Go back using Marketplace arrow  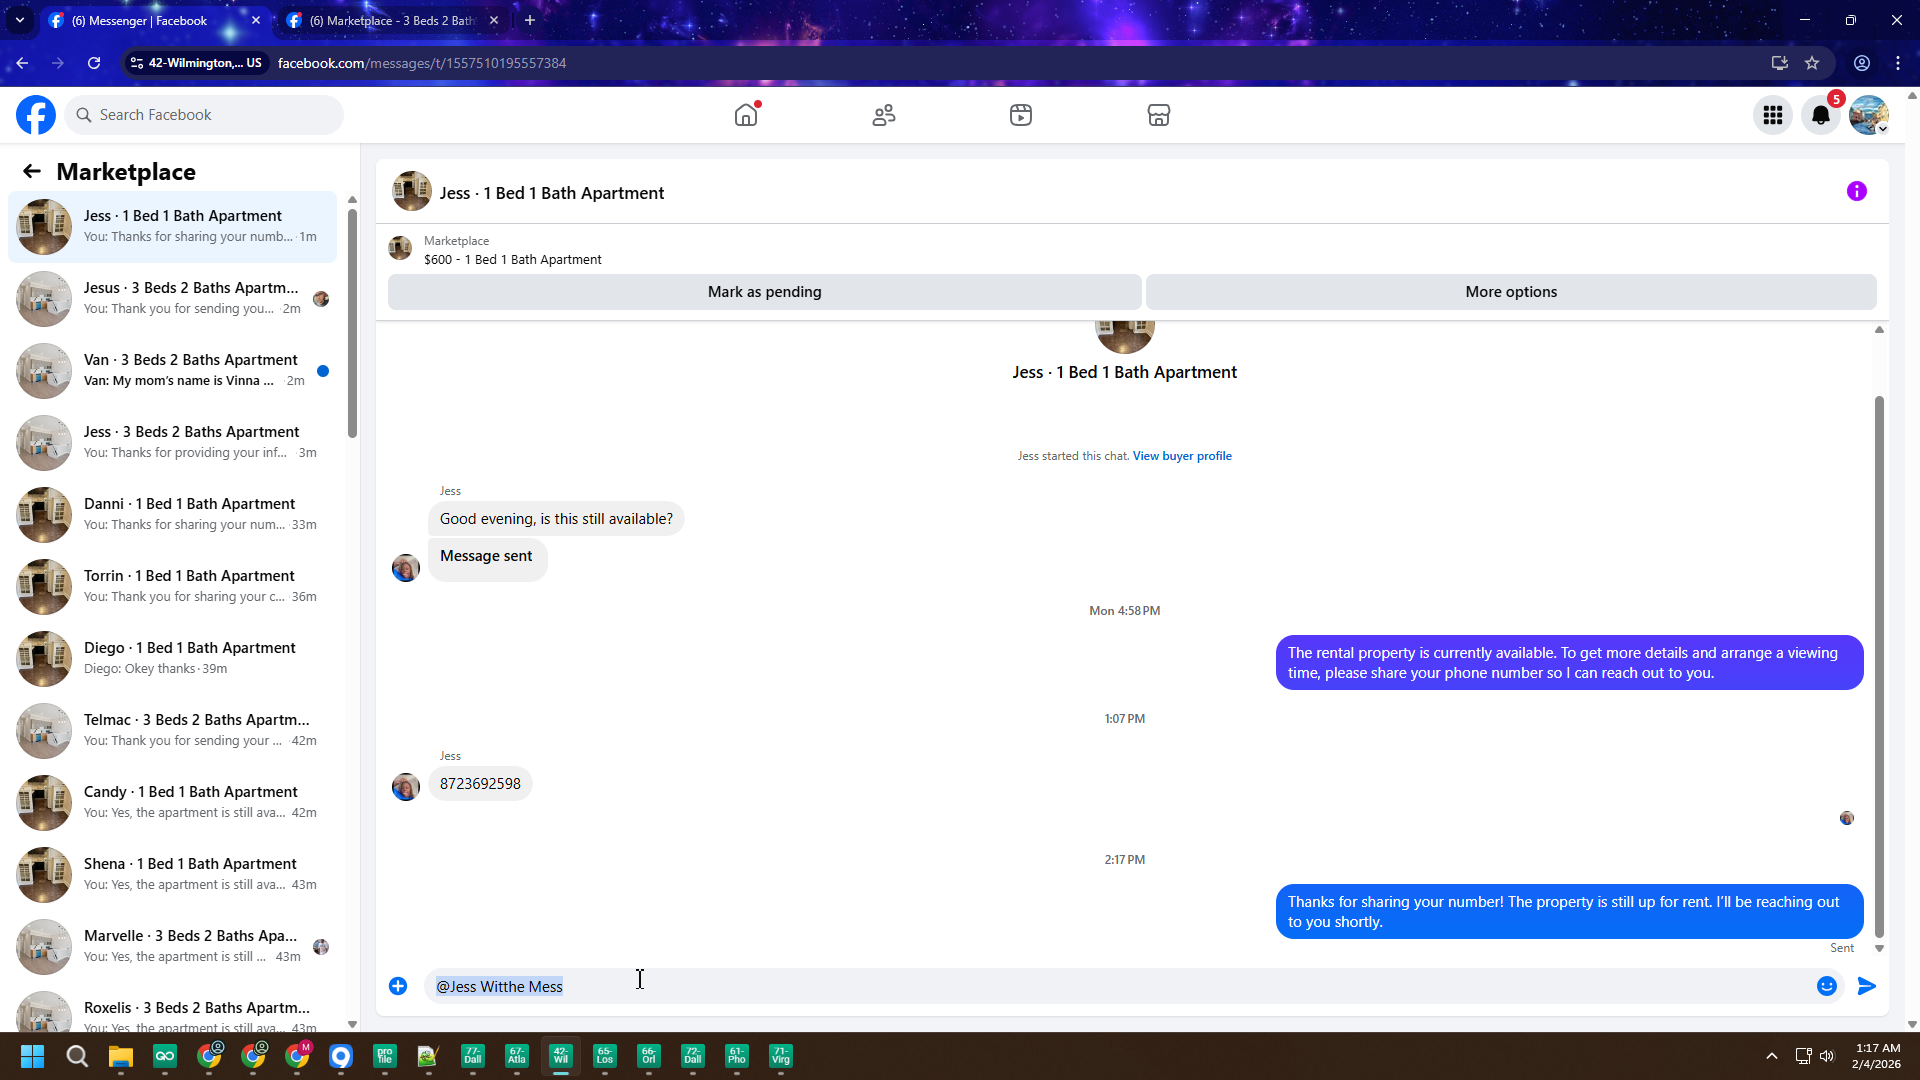point(32,171)
